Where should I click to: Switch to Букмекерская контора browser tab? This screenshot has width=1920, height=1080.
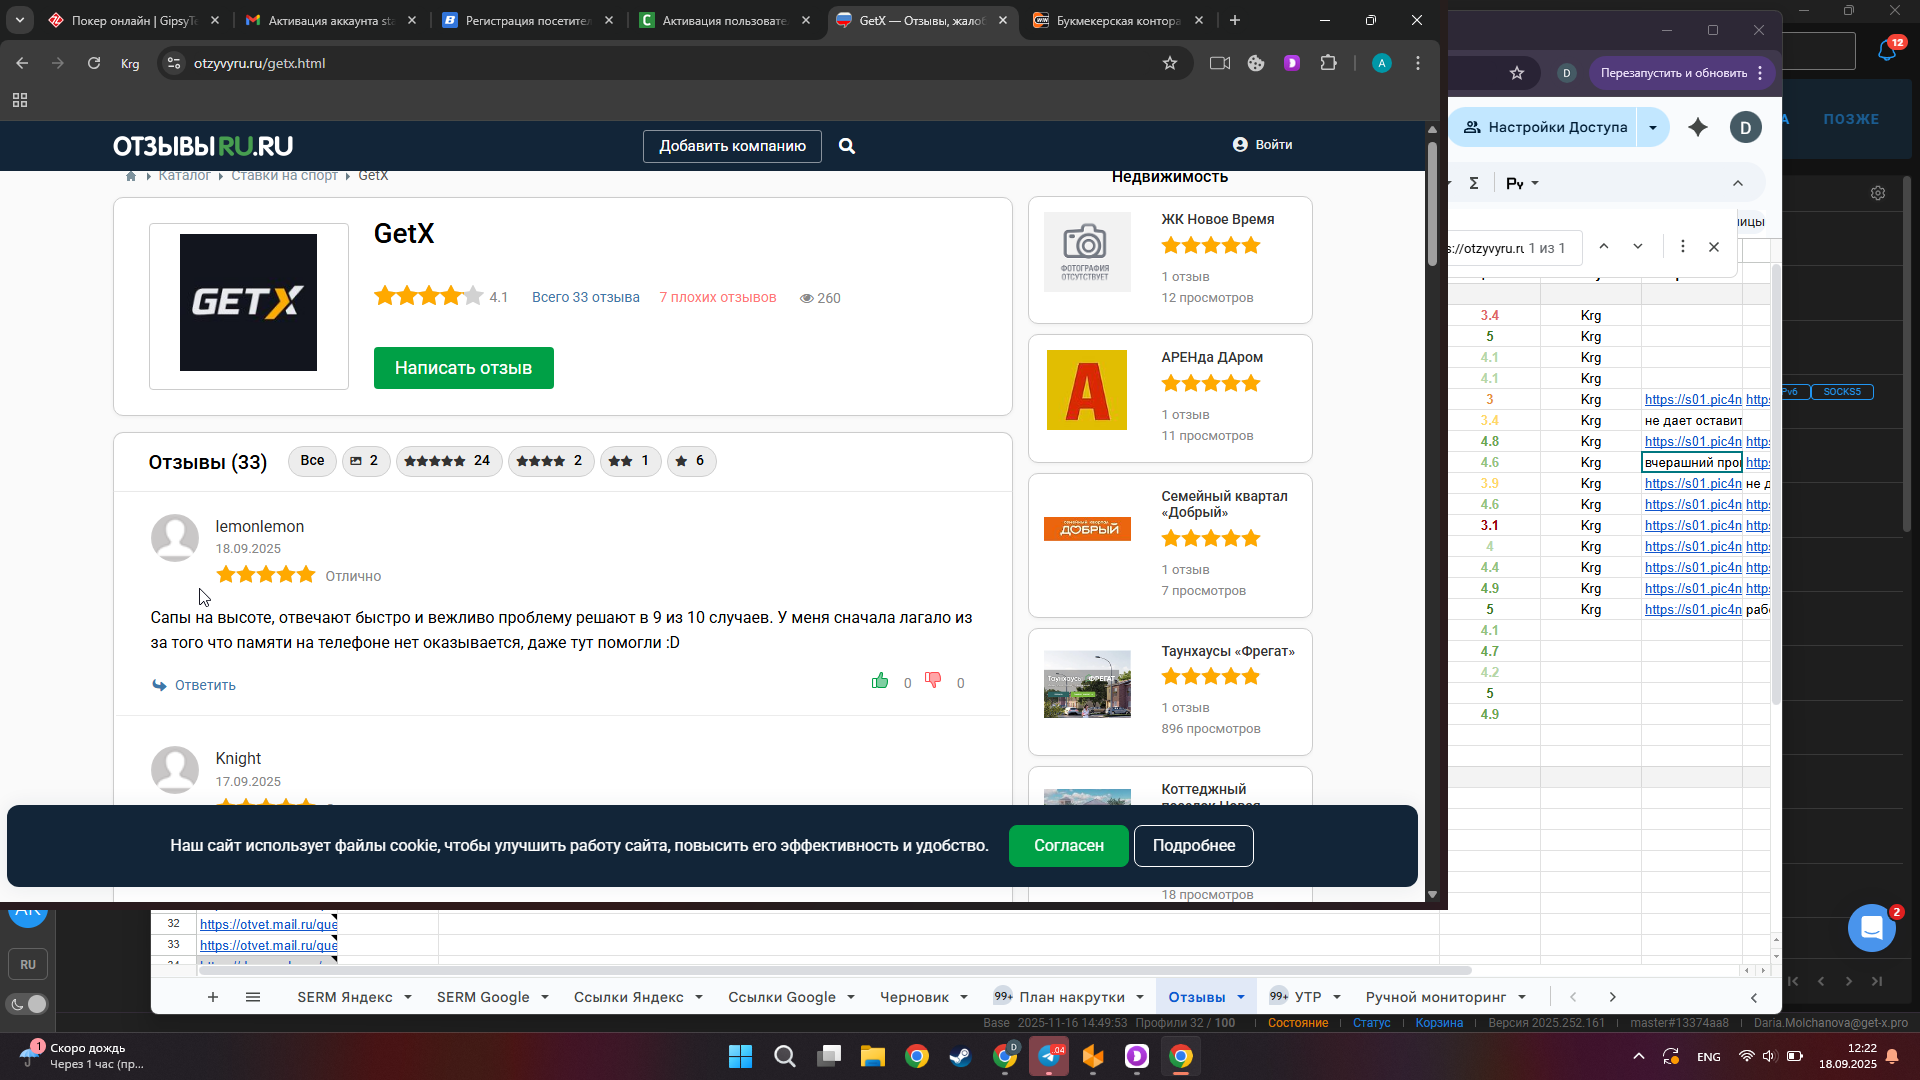point(1117,20)
